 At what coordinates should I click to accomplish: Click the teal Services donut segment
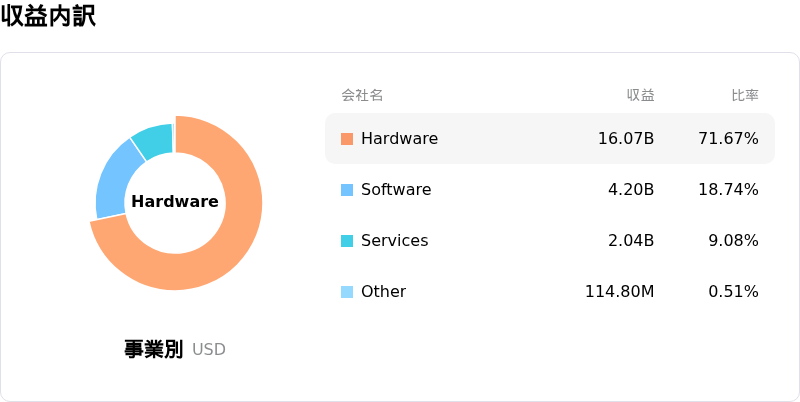click(153, 140)
